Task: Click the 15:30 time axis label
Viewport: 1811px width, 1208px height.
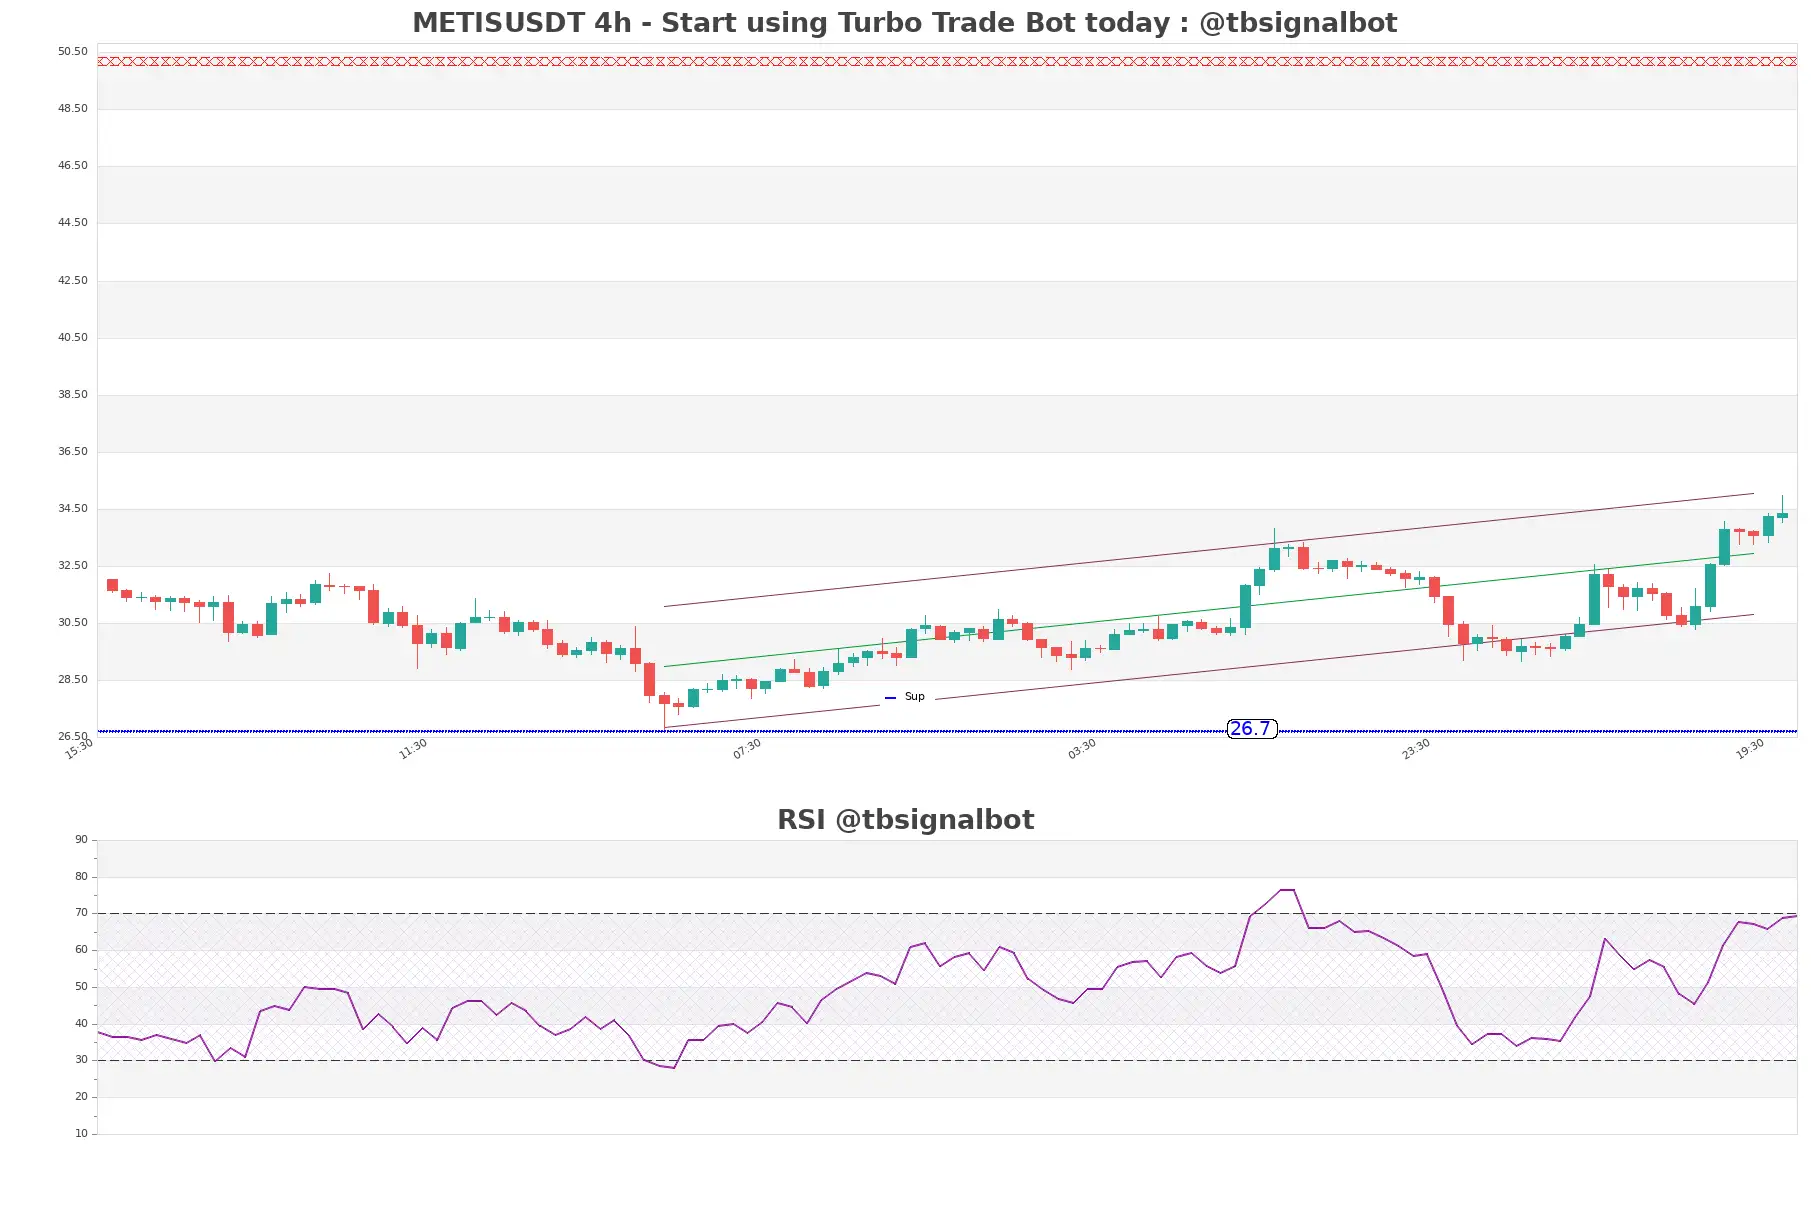Action: click(79, 749)
